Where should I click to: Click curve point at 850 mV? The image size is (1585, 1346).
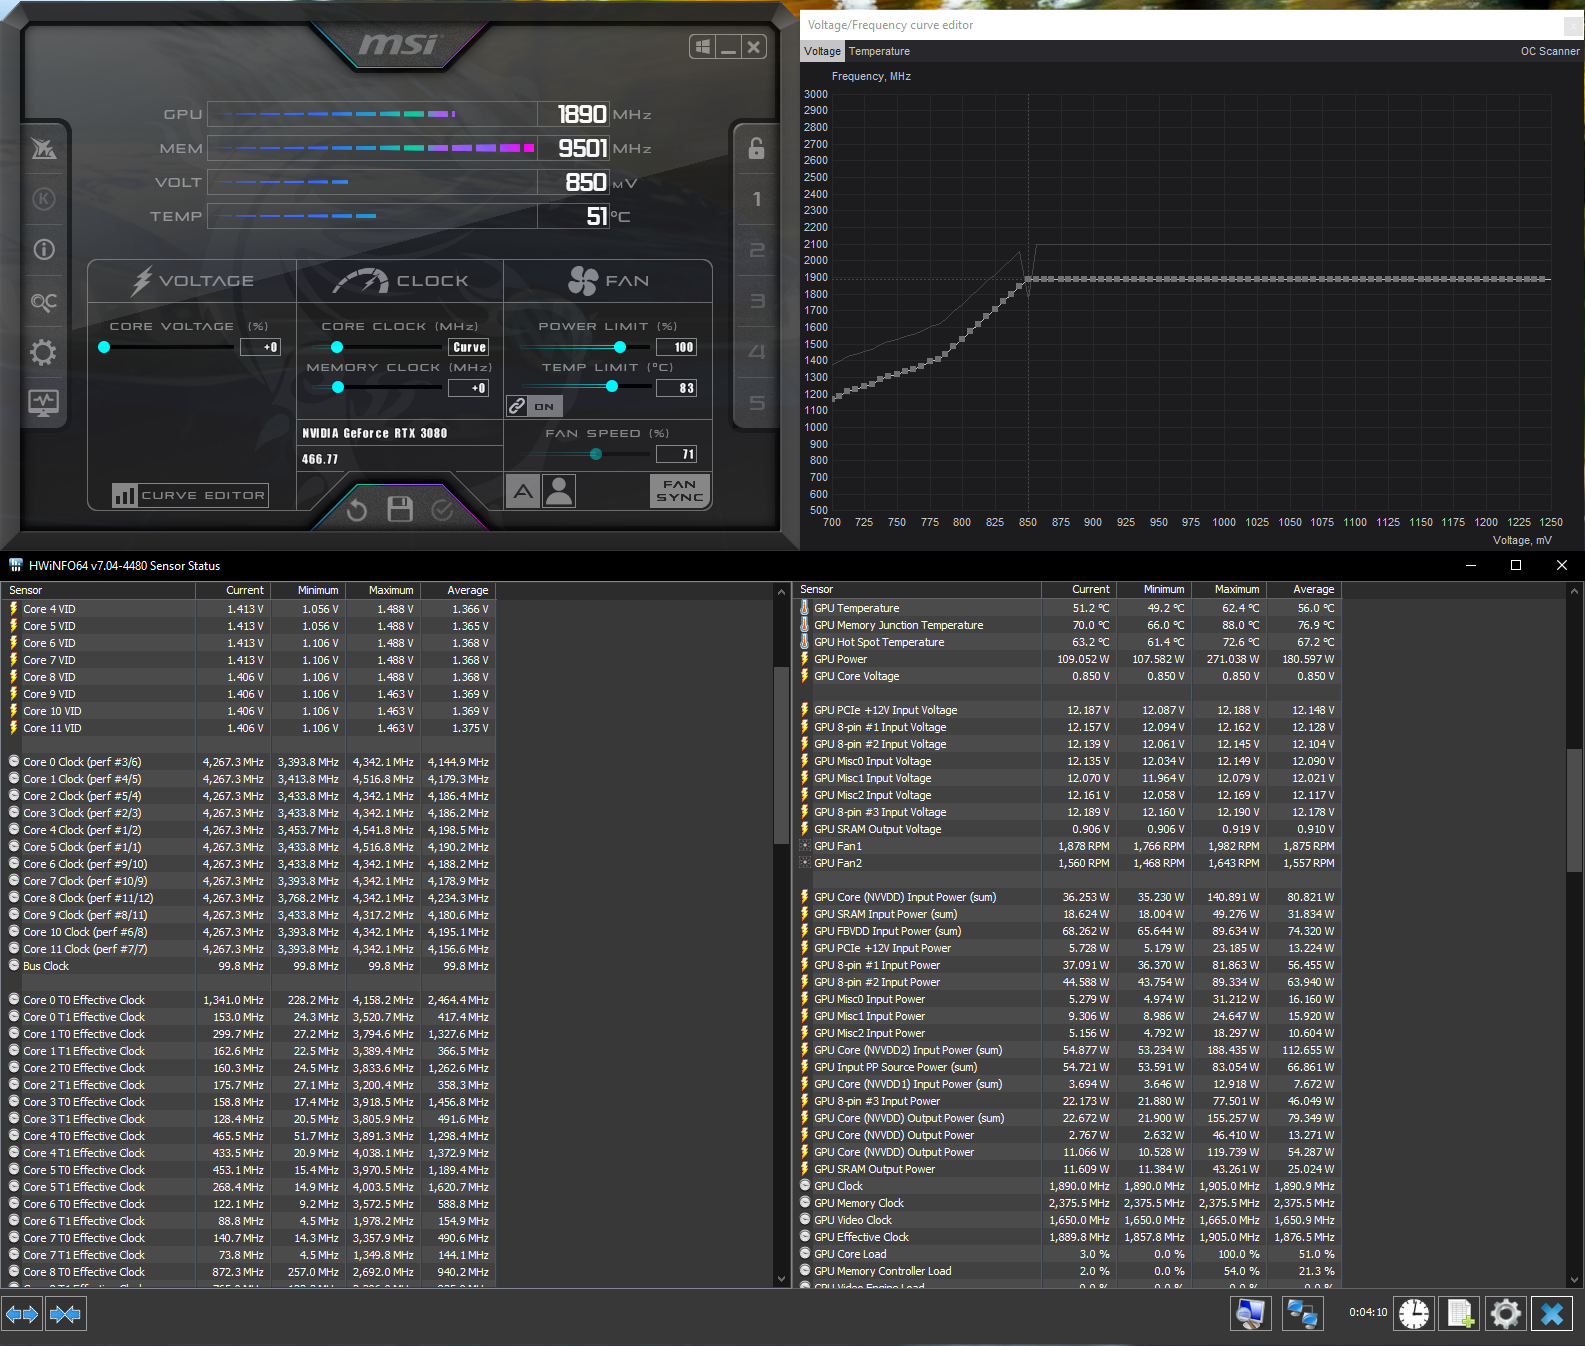[x=1027, y=279]
